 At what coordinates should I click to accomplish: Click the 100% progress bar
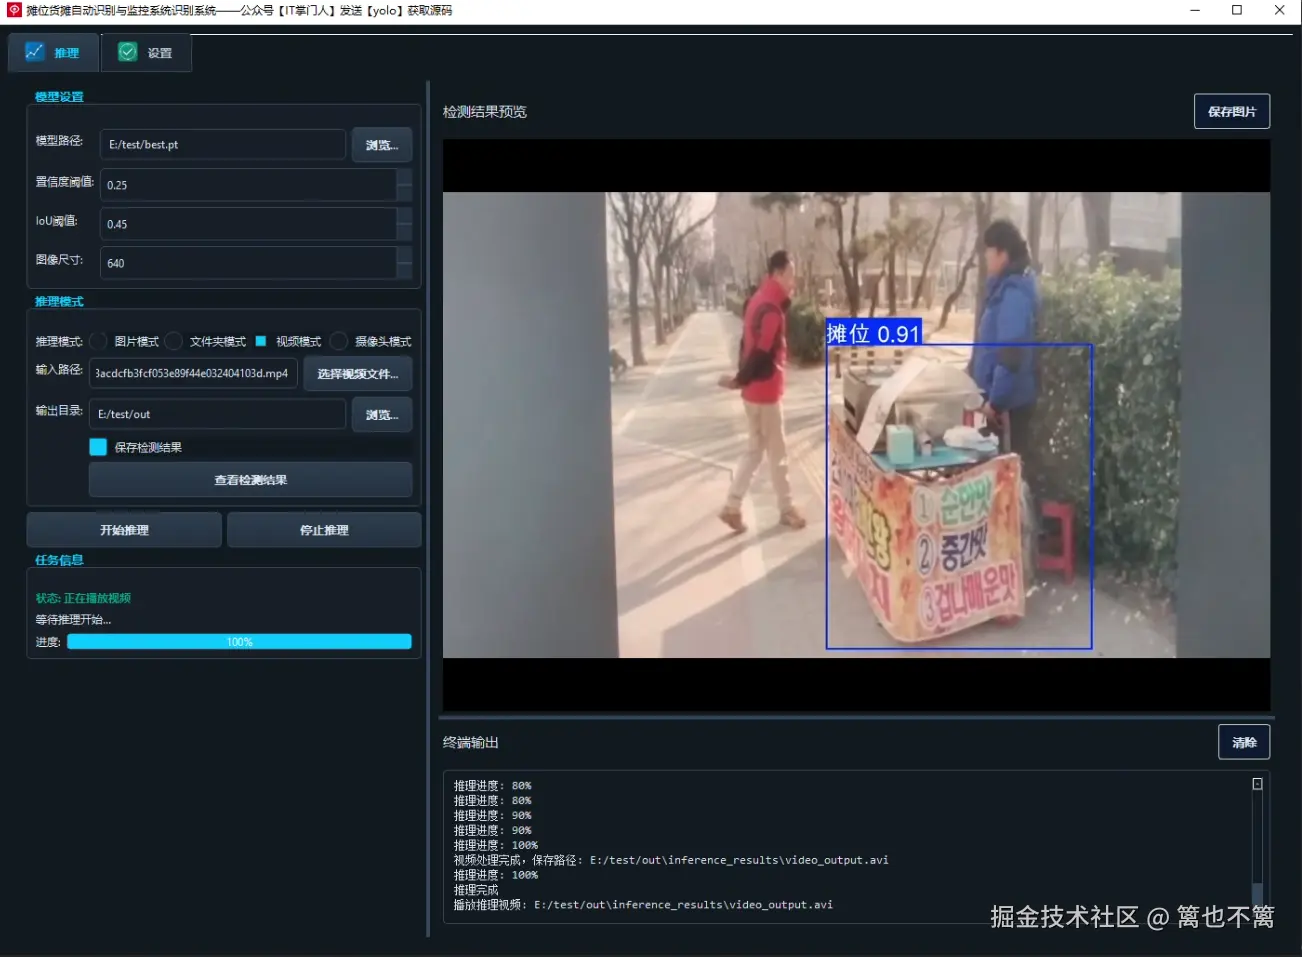pyautogui.click(x=239, y=642)
